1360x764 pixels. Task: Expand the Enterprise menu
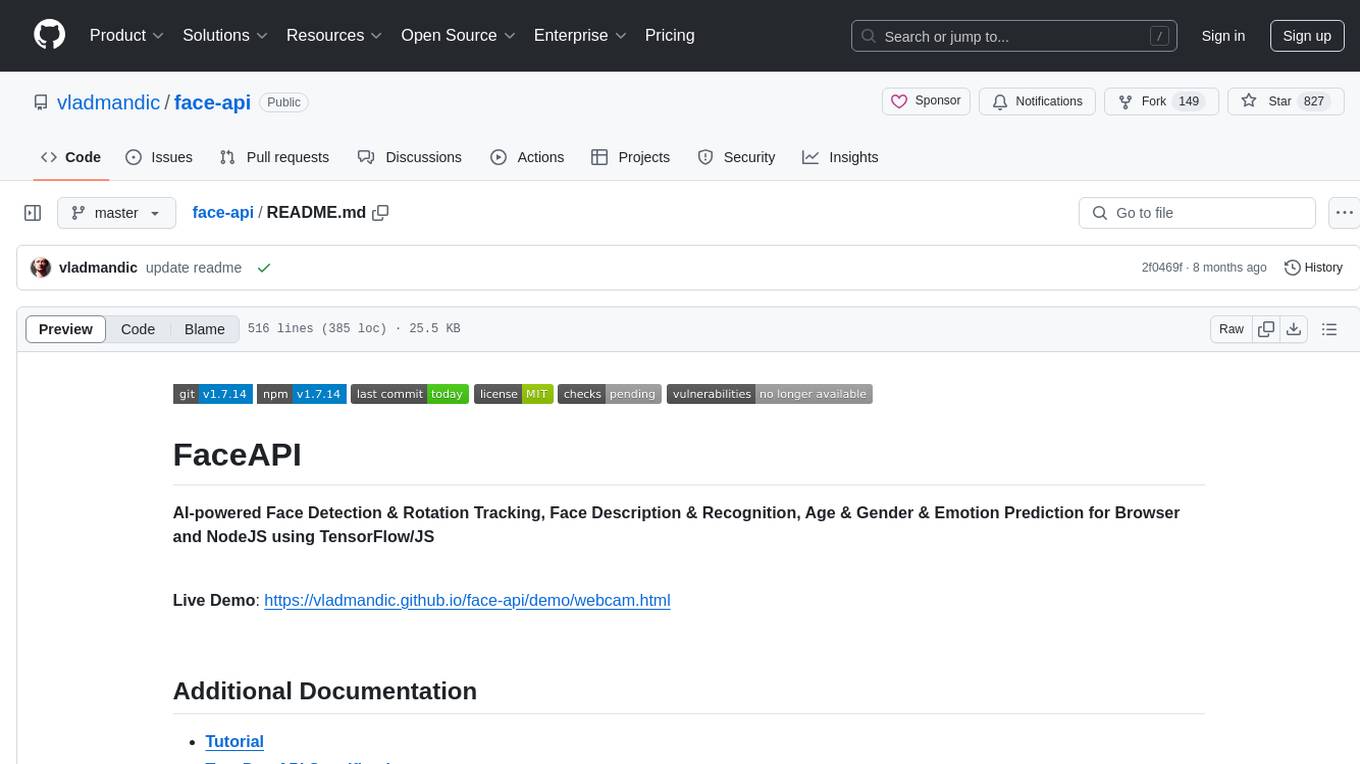pyautogui.click(x=581, y=35)
